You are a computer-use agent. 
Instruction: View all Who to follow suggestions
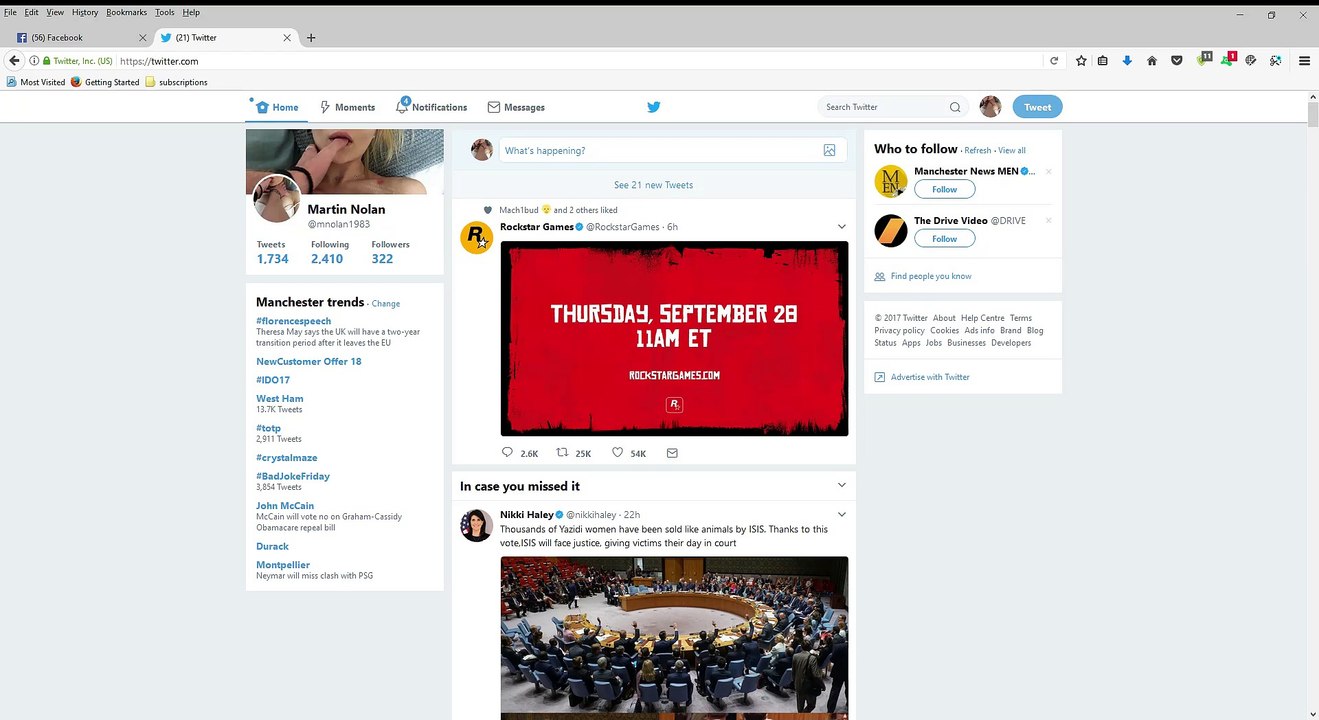1012,151
